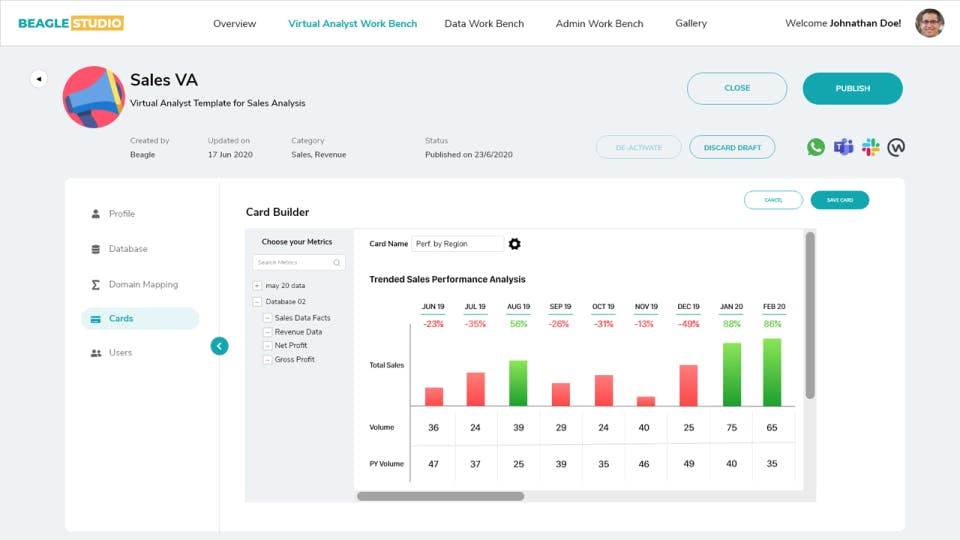Click the DISCARD DRAFT button

coord(732,148)
